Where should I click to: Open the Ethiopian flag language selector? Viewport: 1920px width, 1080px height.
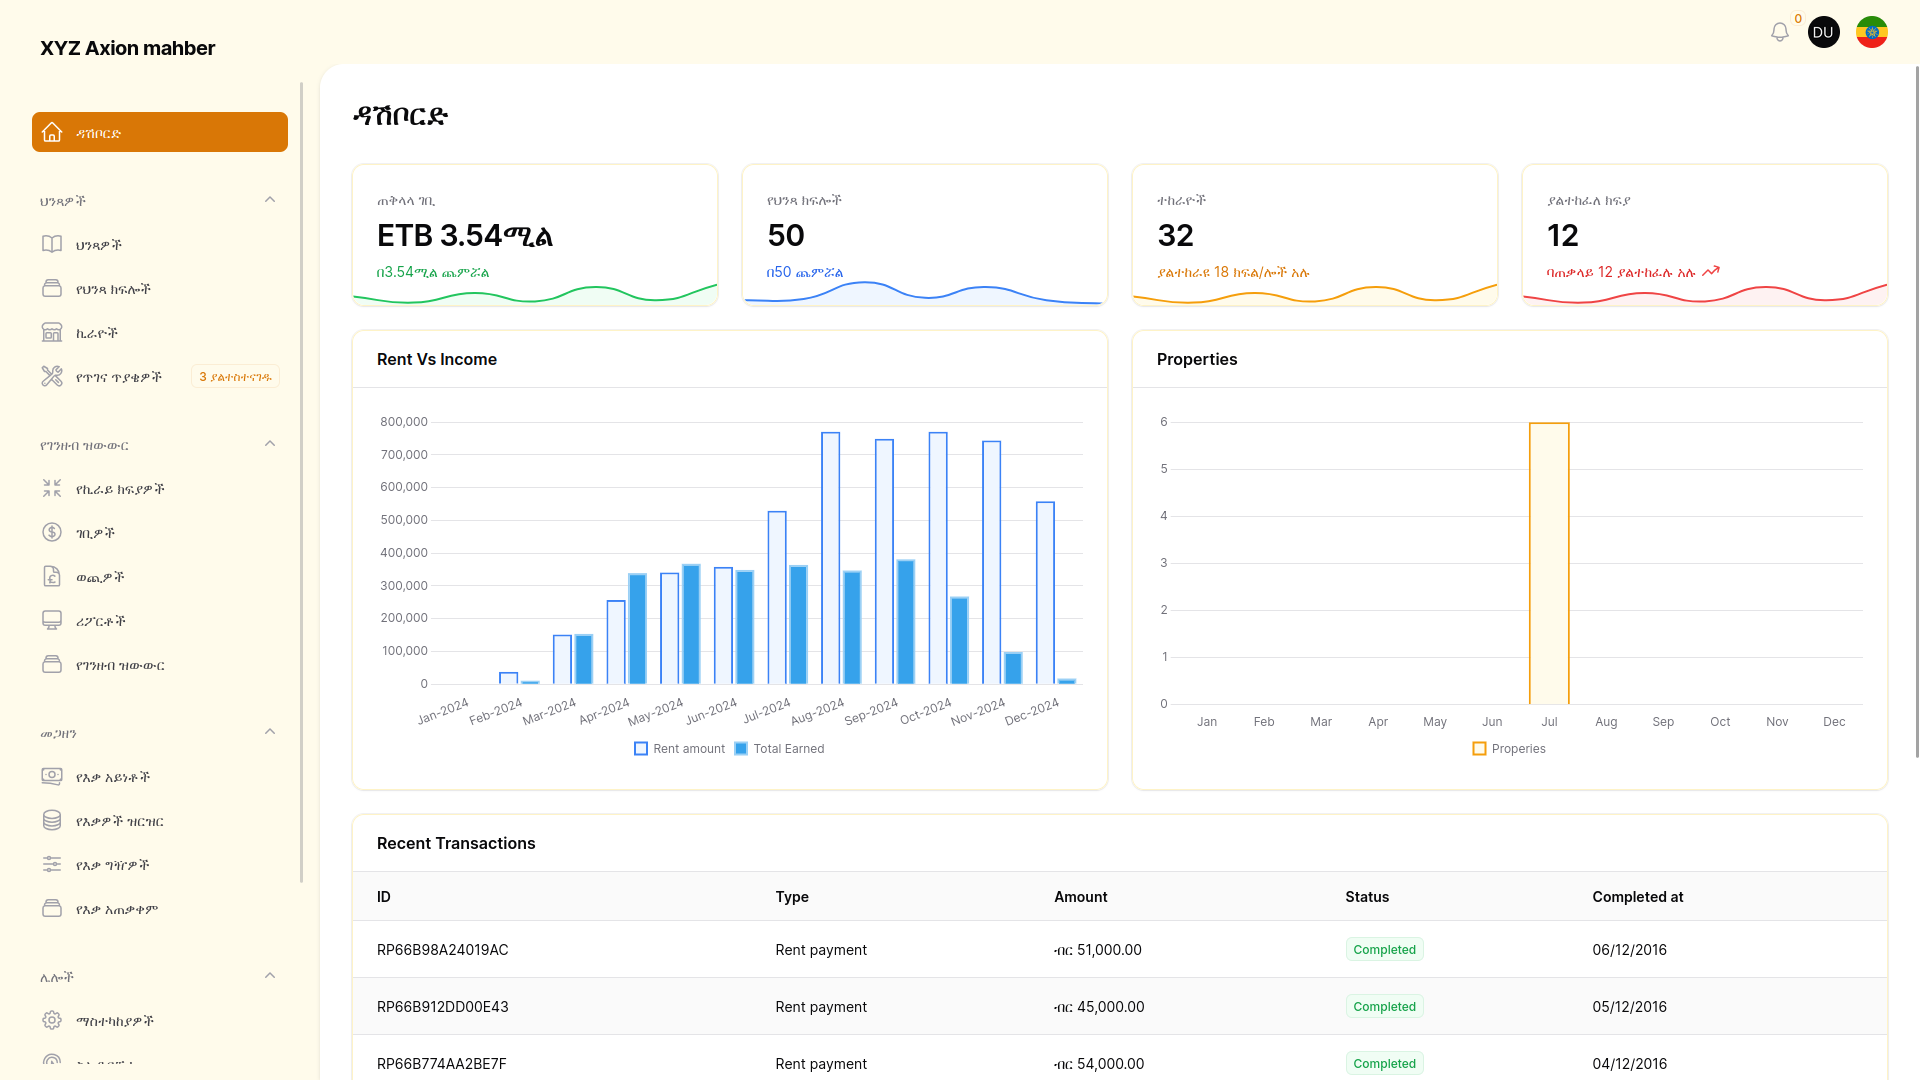[1871, 32]
